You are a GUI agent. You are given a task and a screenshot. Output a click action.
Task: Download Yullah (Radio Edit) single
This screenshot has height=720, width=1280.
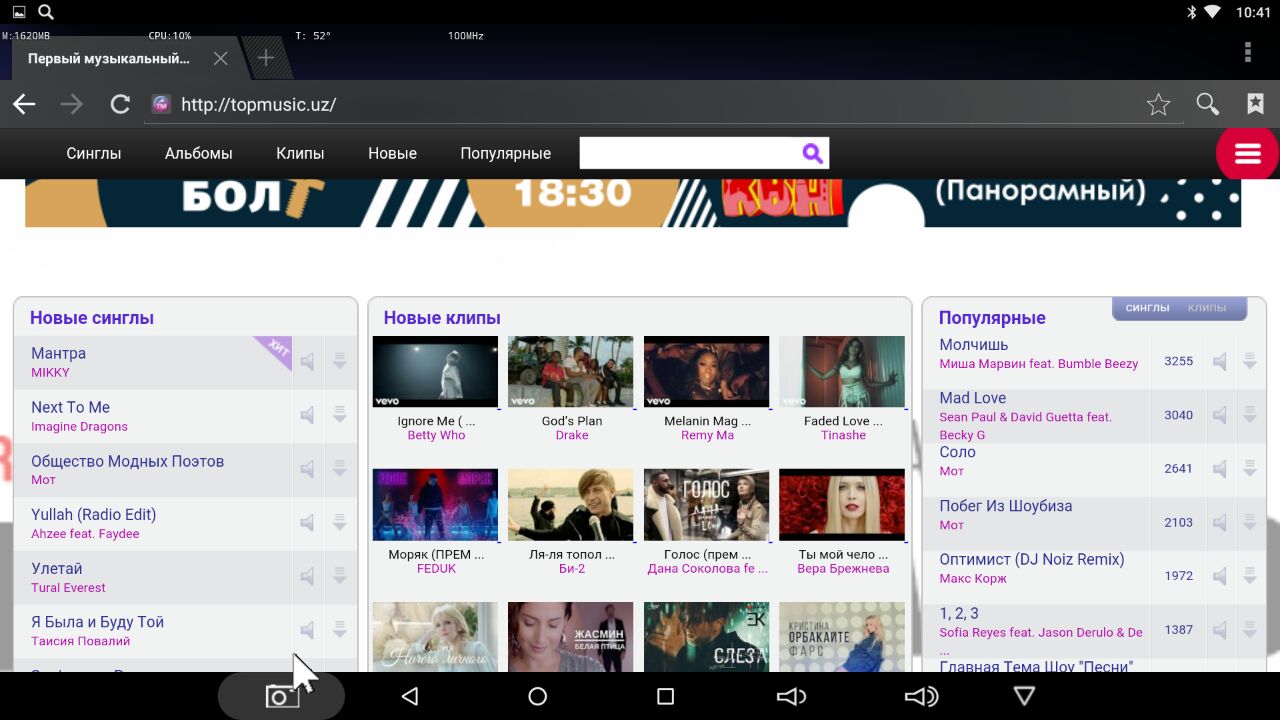[340, 522]
